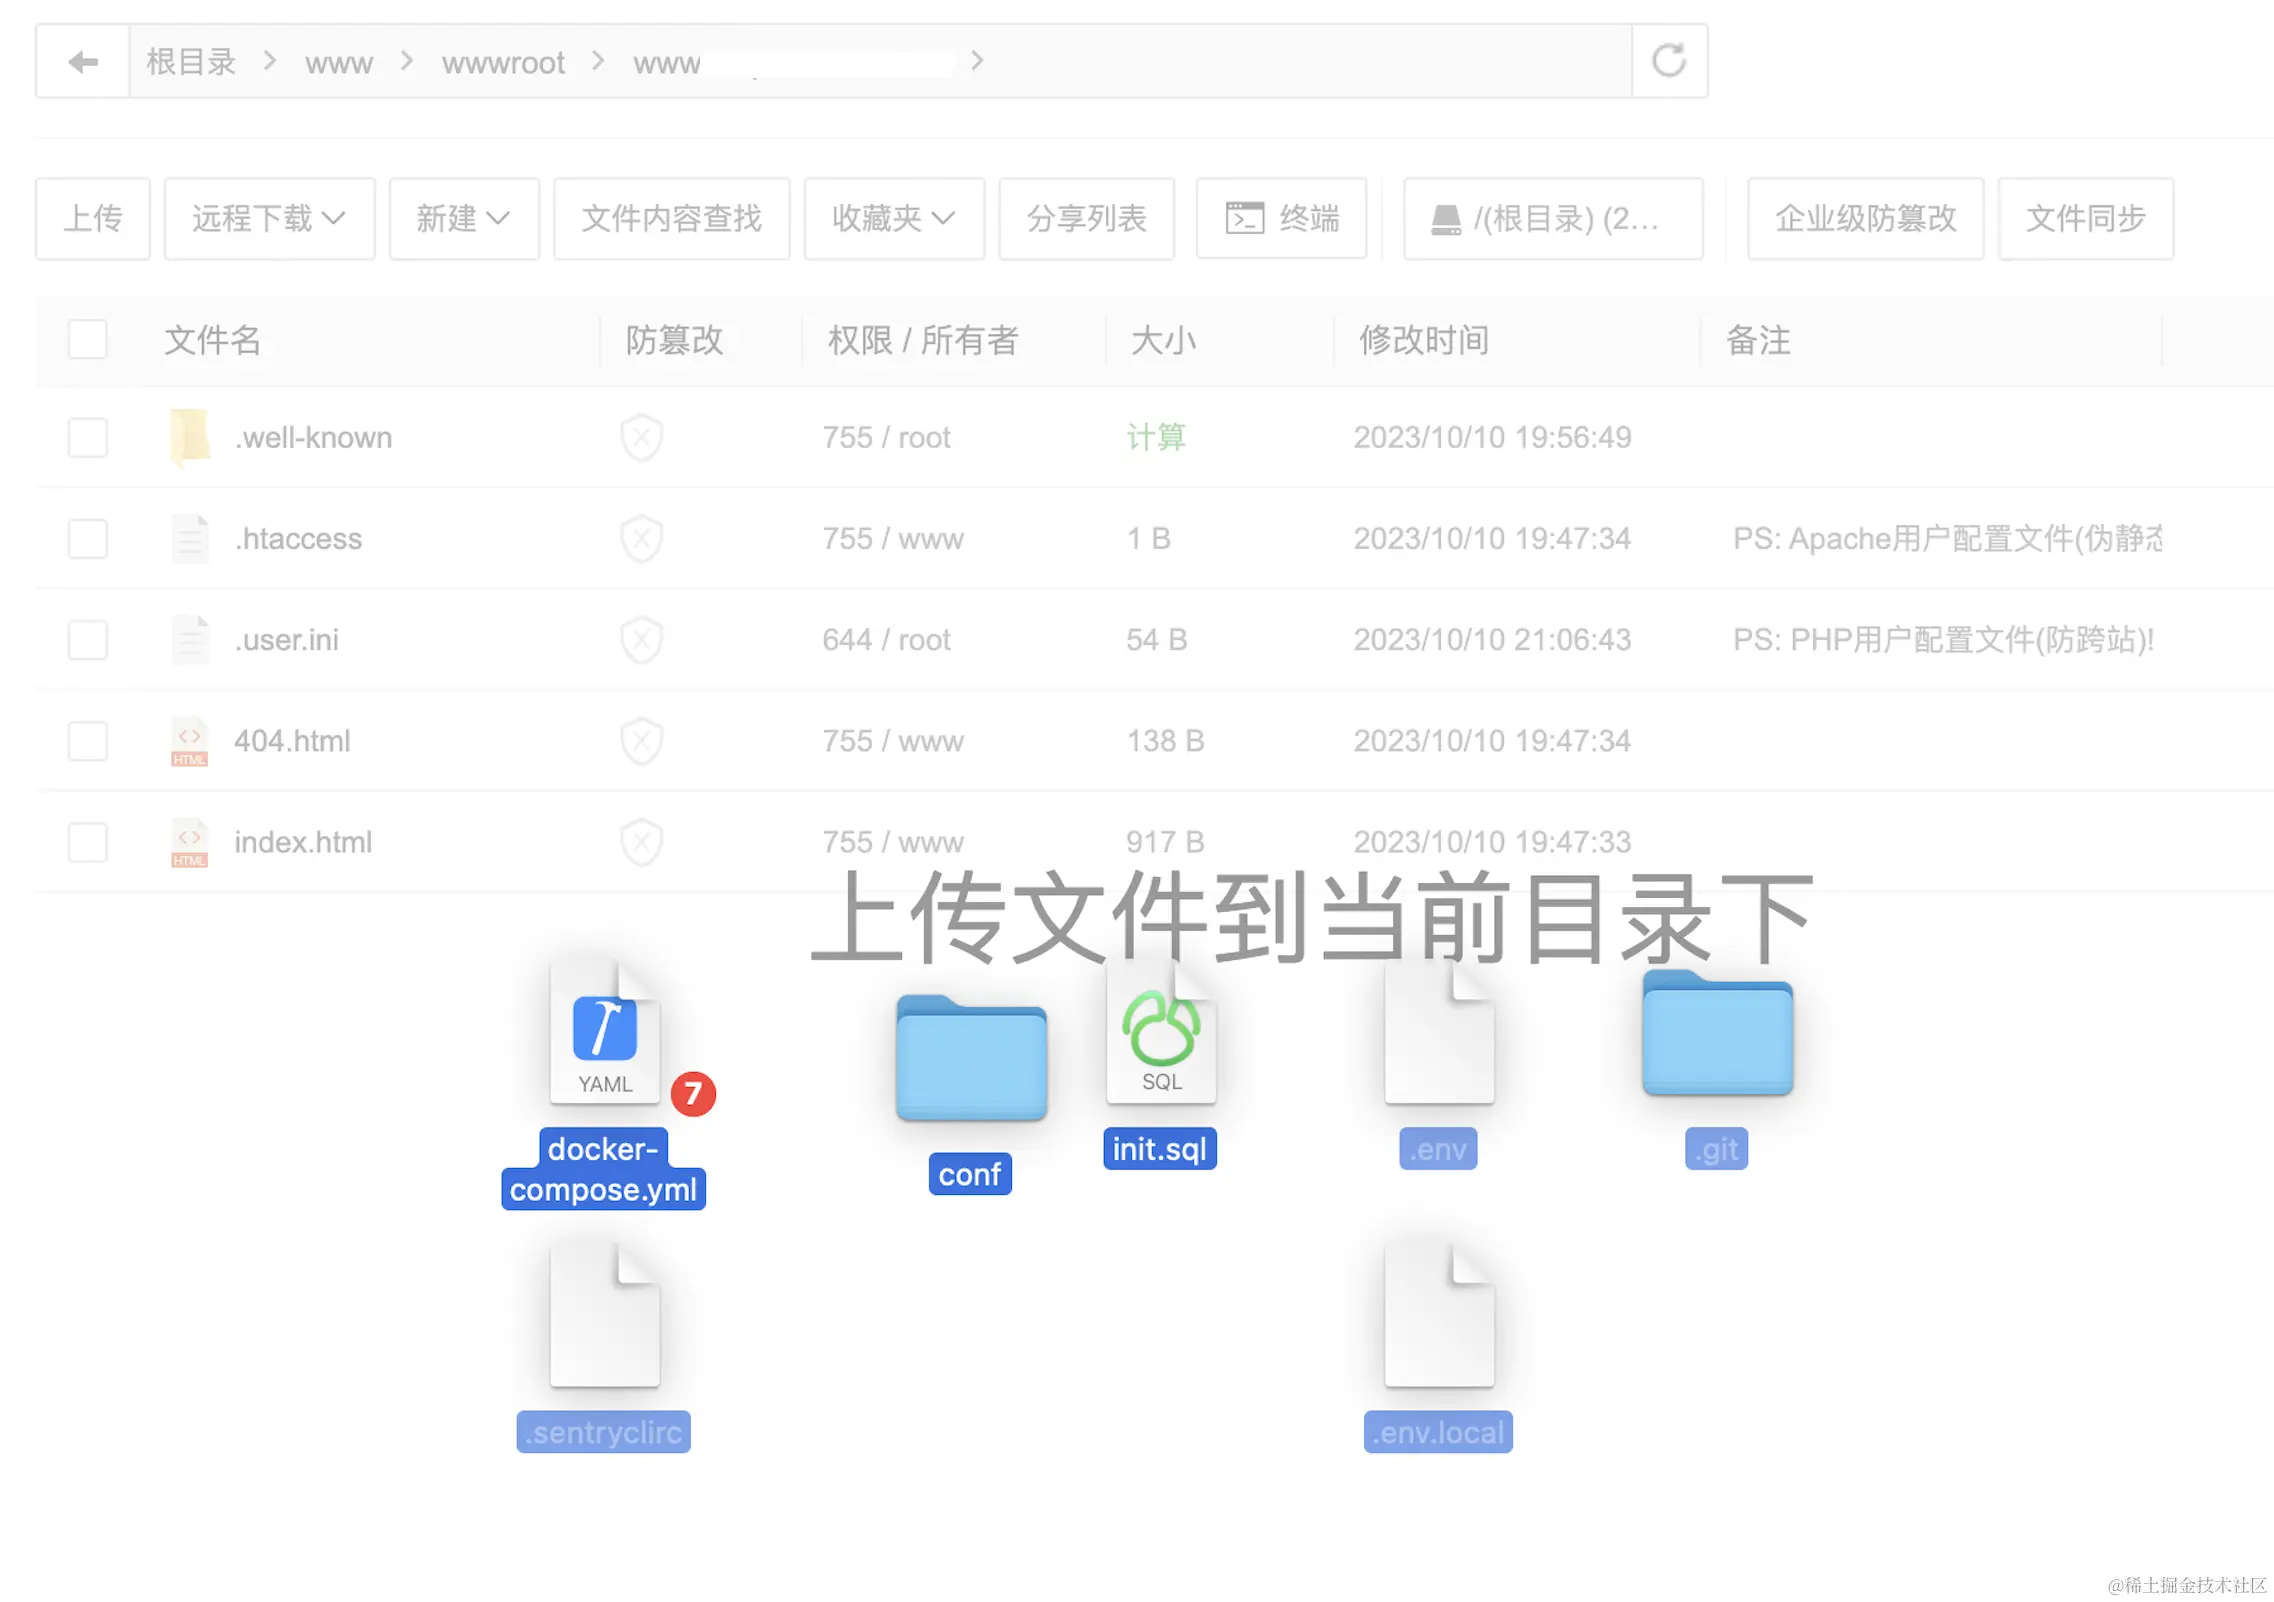Click the docker-compose.yml YAML file icon

(604, 1032)
